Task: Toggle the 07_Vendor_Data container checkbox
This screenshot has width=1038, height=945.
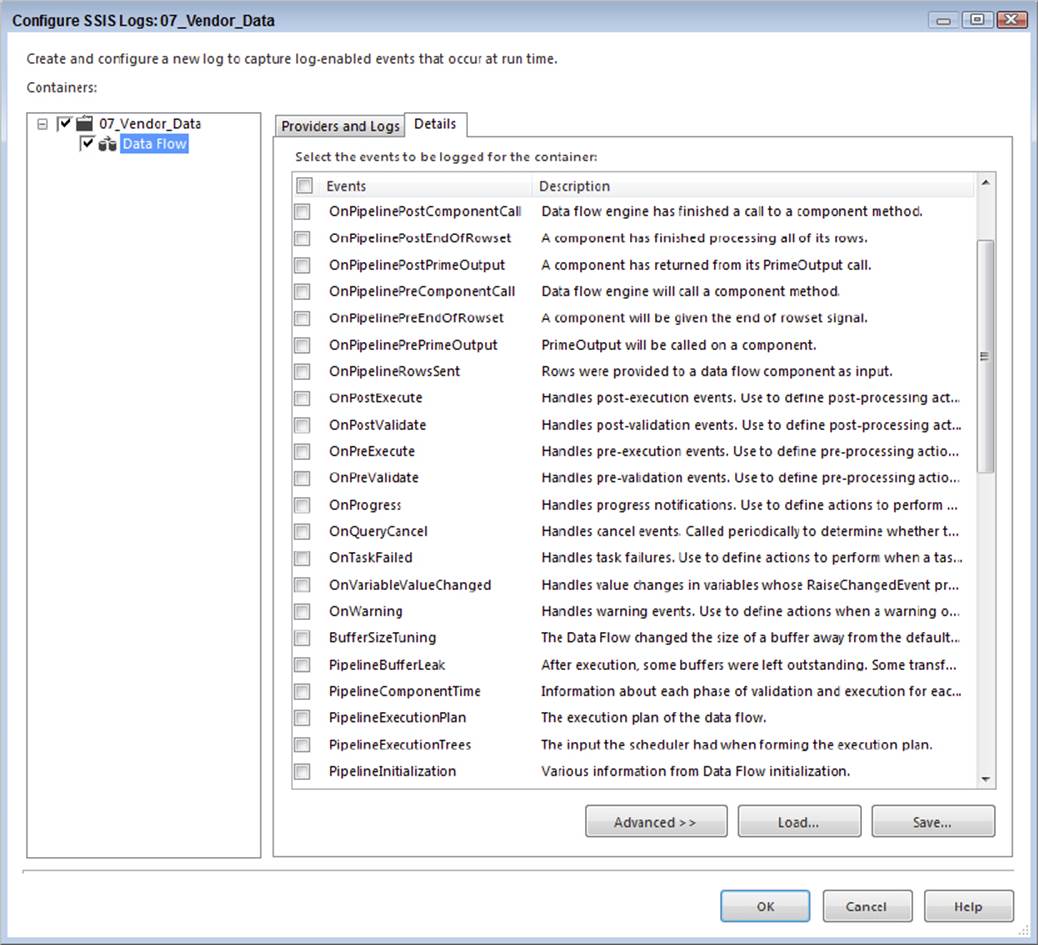Action: pos(64,123)
